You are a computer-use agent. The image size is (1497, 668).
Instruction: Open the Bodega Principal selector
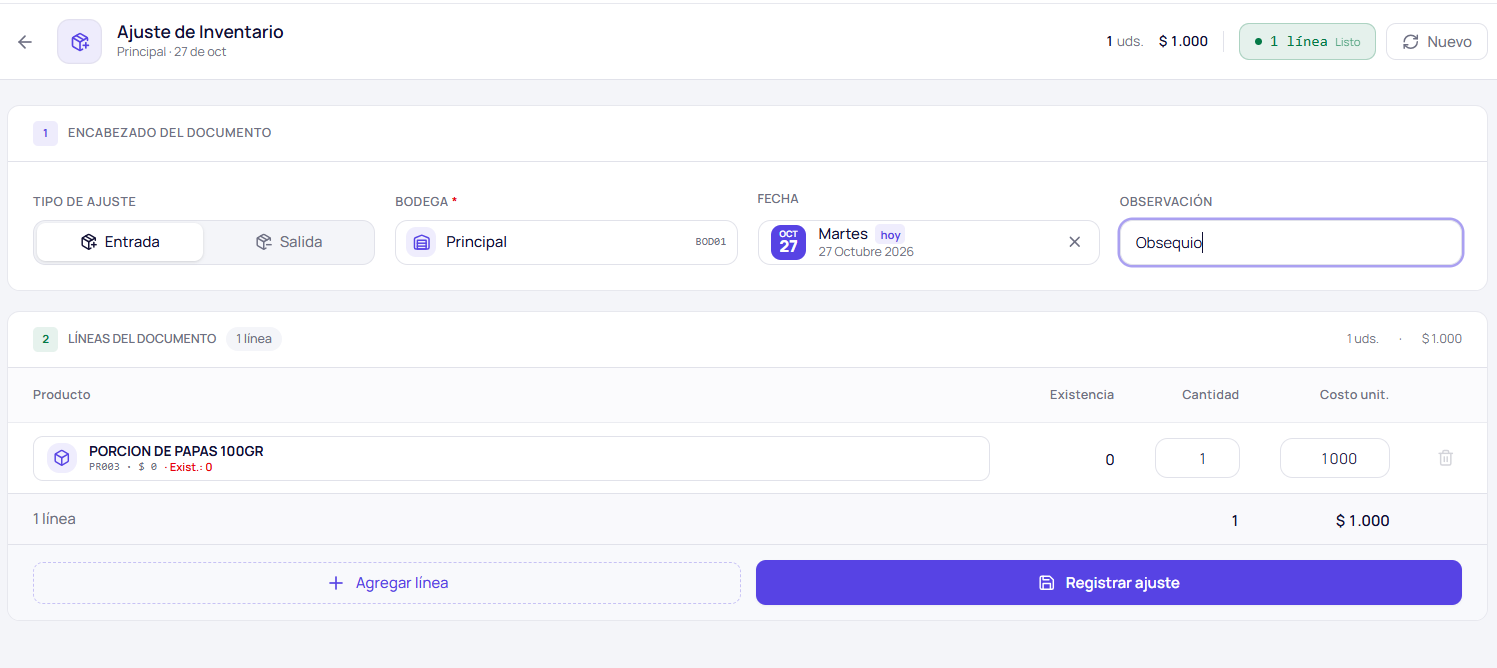point(566,242)
